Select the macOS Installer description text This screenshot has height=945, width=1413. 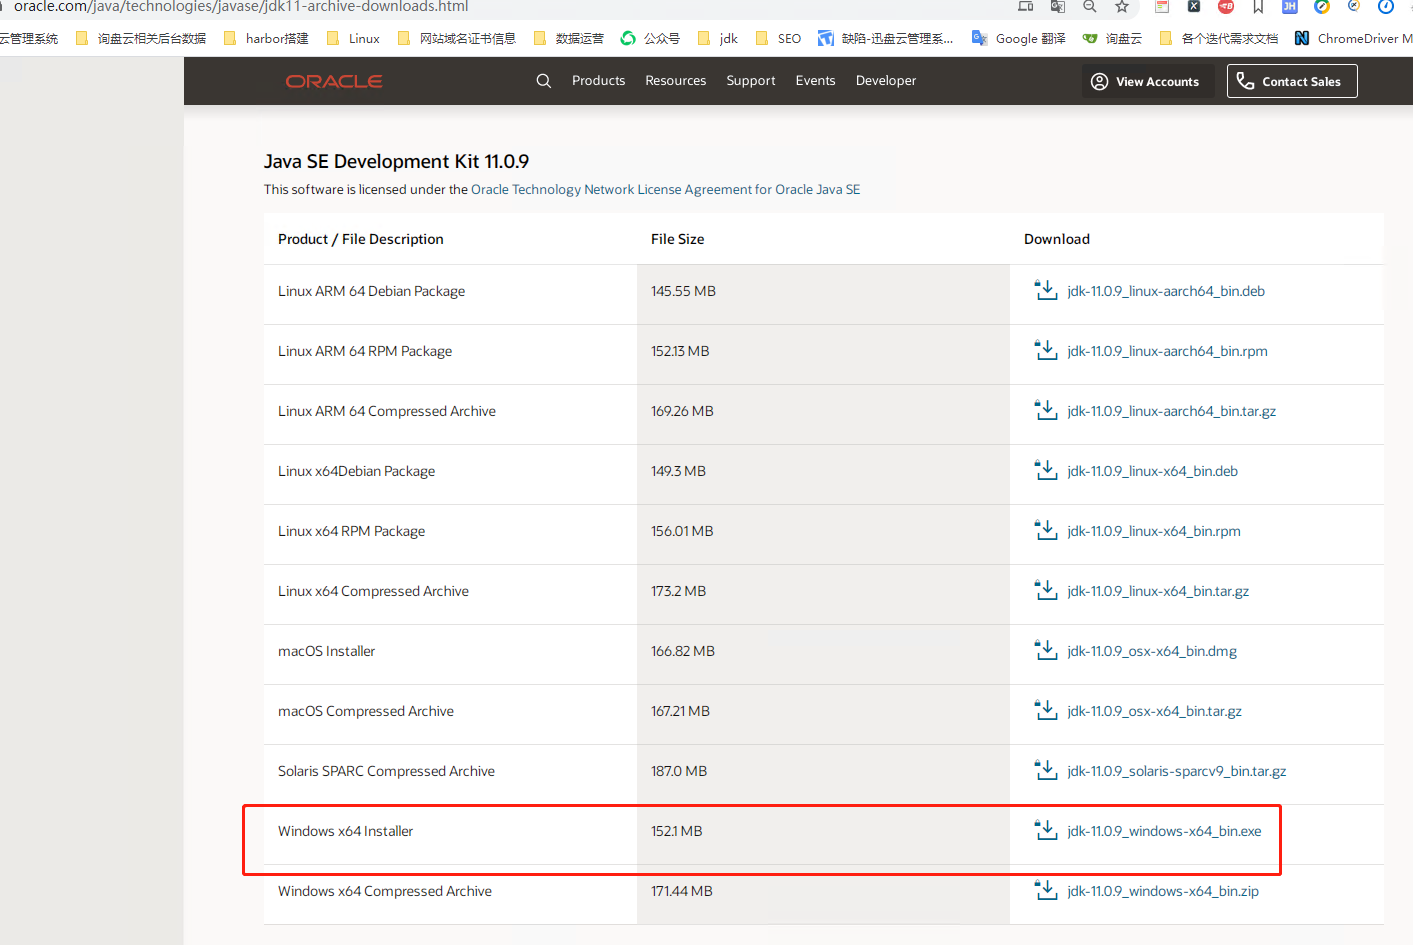(326, 651)
